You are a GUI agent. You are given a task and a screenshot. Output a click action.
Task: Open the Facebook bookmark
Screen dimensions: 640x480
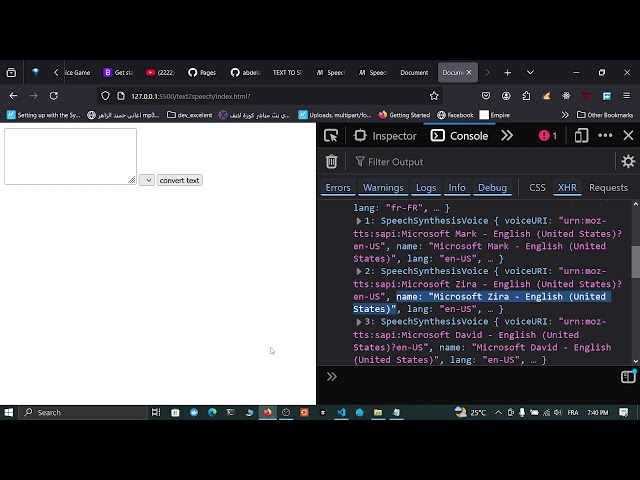coord(455,115)
